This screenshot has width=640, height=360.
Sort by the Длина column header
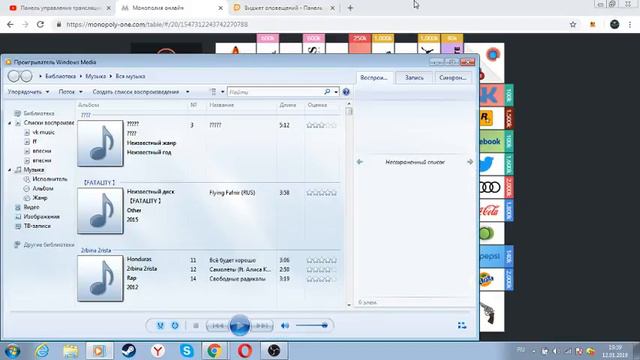click(x=288, y=105)
